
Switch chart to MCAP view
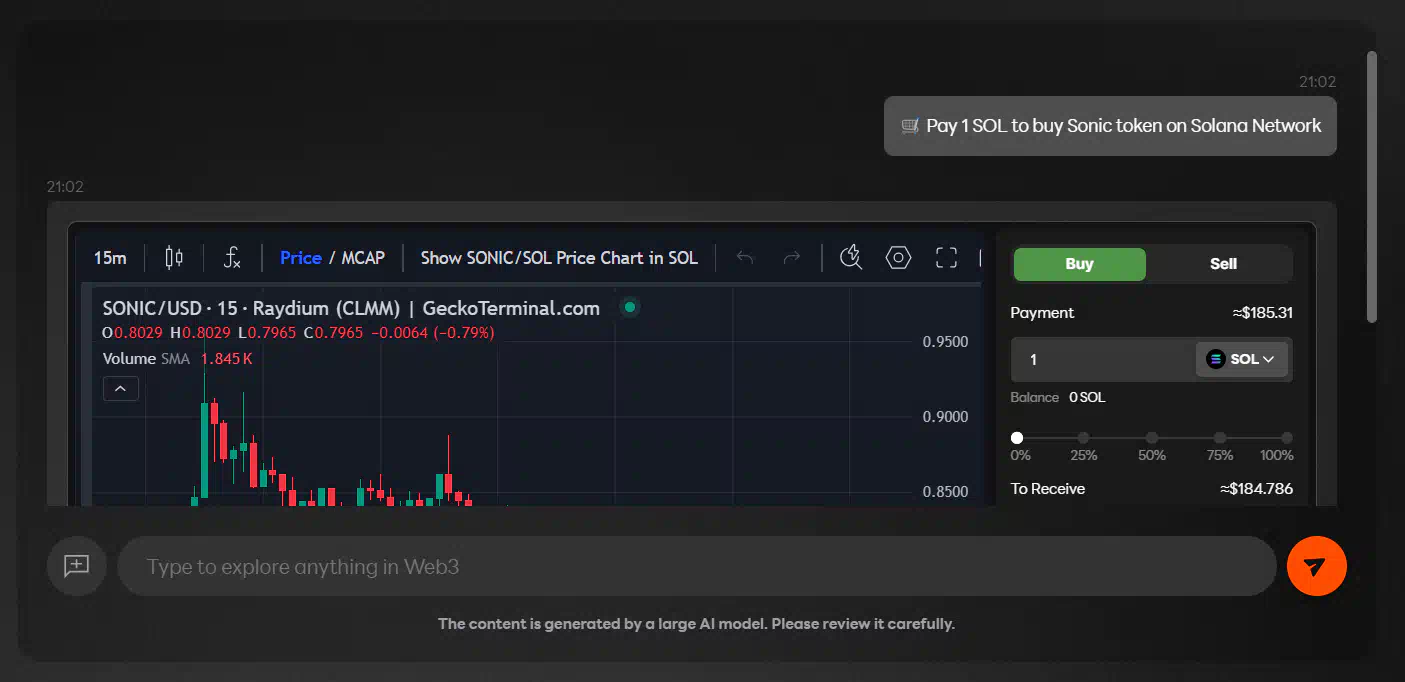point(363,258)
